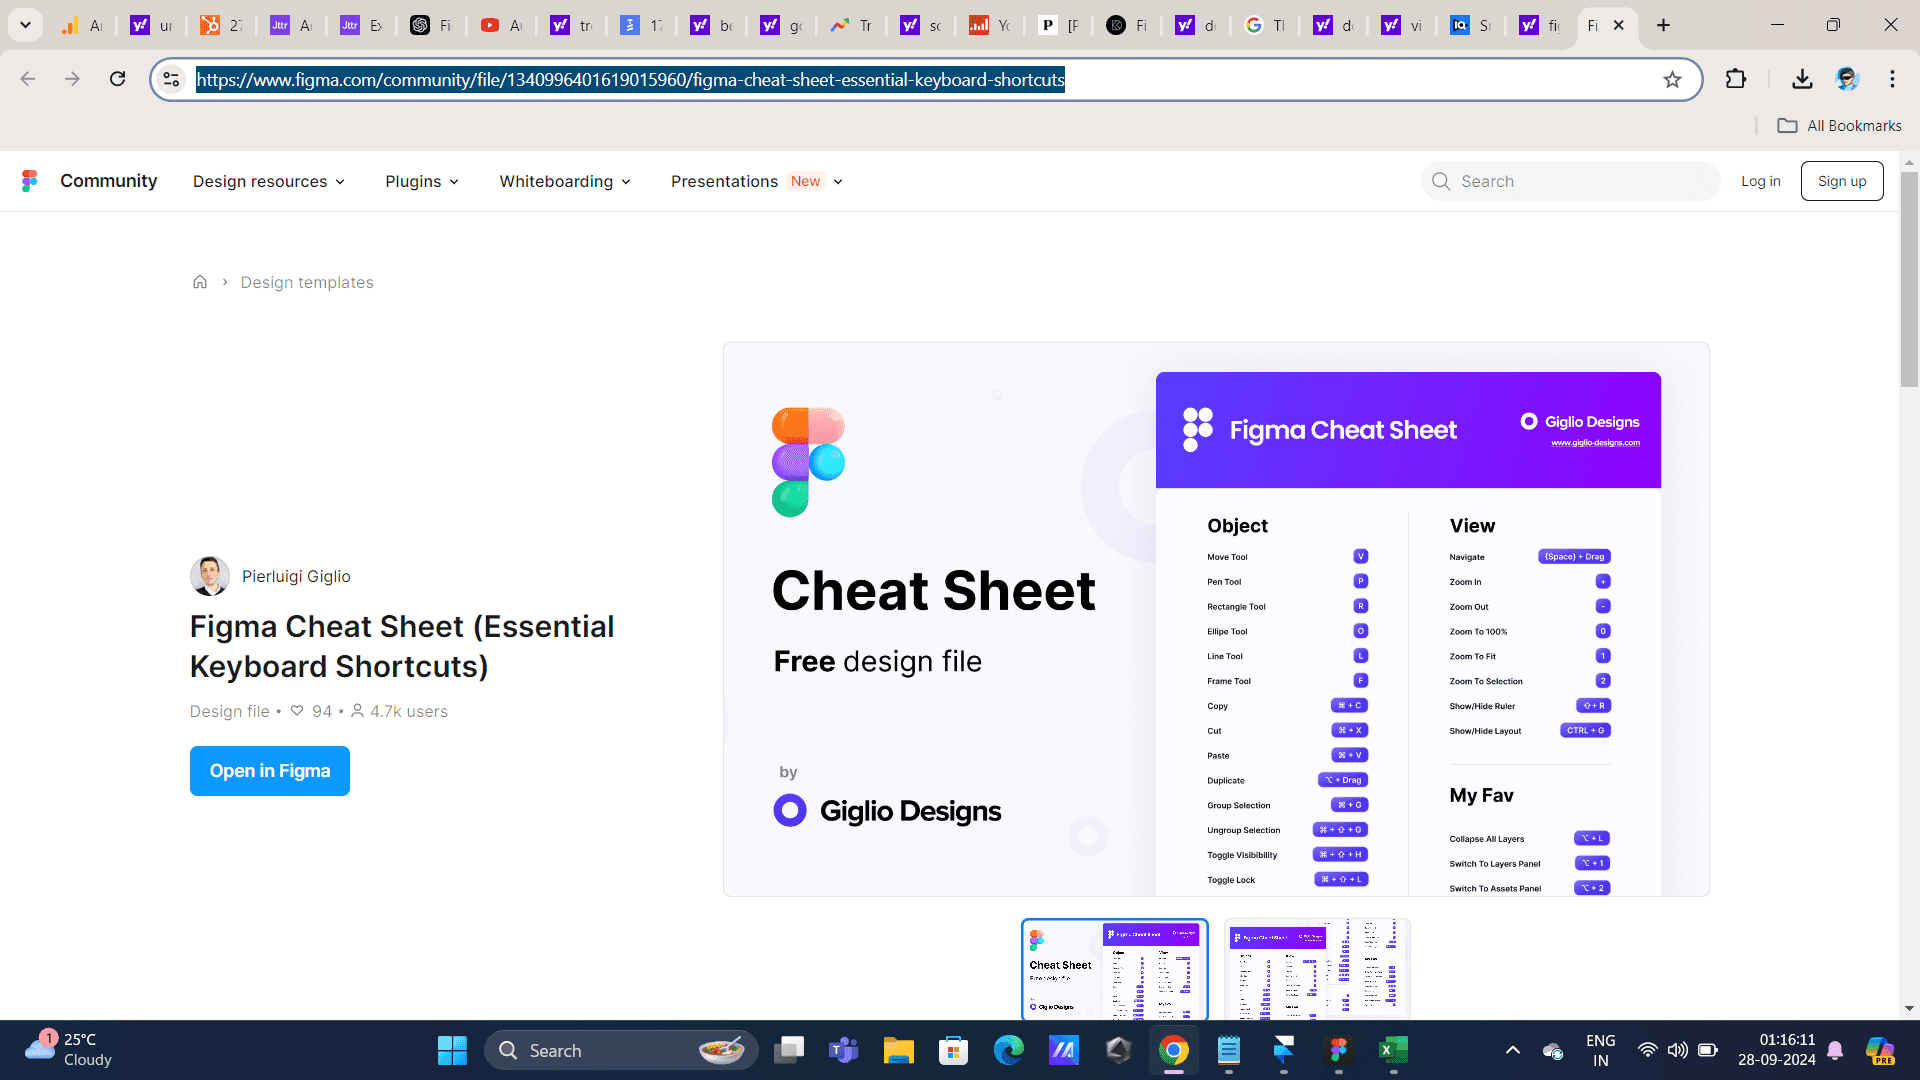Click Open in Figma button

(270, 771)
